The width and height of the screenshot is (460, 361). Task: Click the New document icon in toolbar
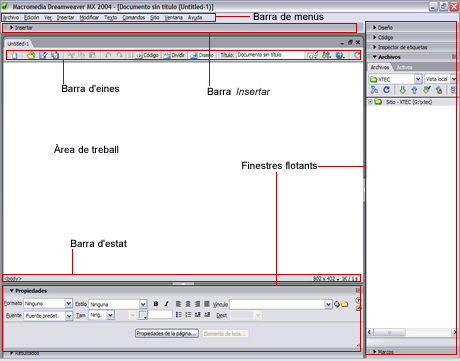[x=14, y=55]
